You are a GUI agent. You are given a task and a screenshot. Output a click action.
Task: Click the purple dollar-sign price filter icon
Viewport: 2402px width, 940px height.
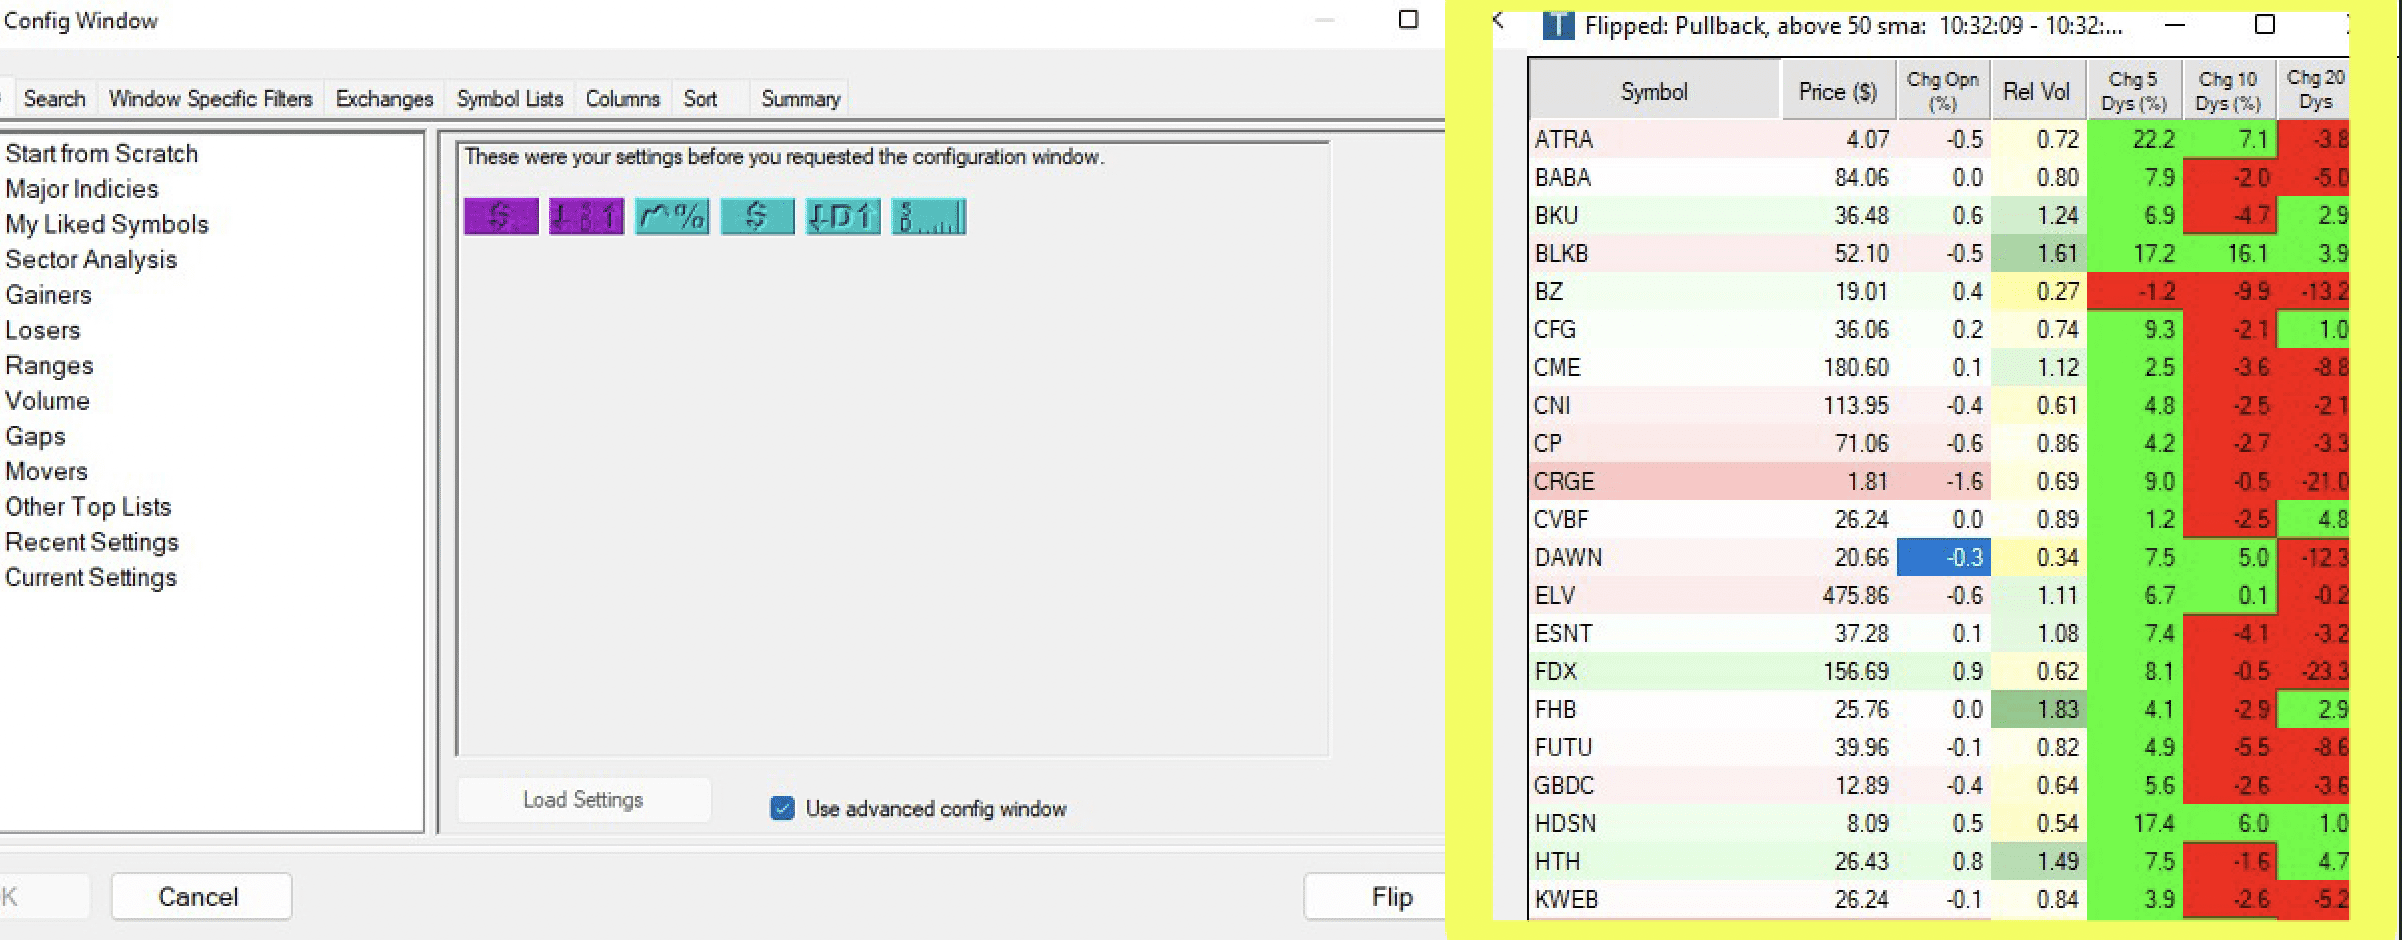[501, 216]
